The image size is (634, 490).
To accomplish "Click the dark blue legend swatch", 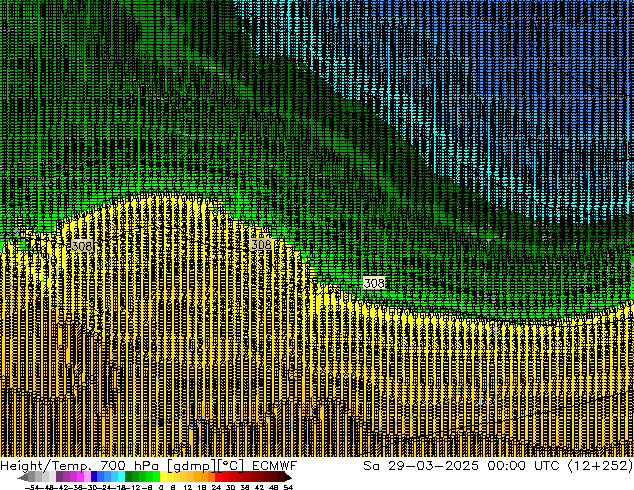I will (94, 476).
